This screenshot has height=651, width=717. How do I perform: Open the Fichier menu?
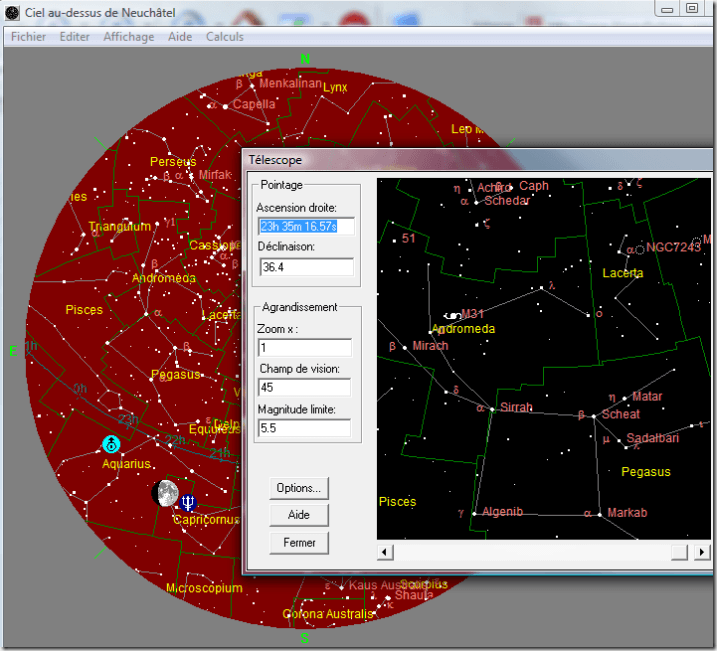click(29, 37)
